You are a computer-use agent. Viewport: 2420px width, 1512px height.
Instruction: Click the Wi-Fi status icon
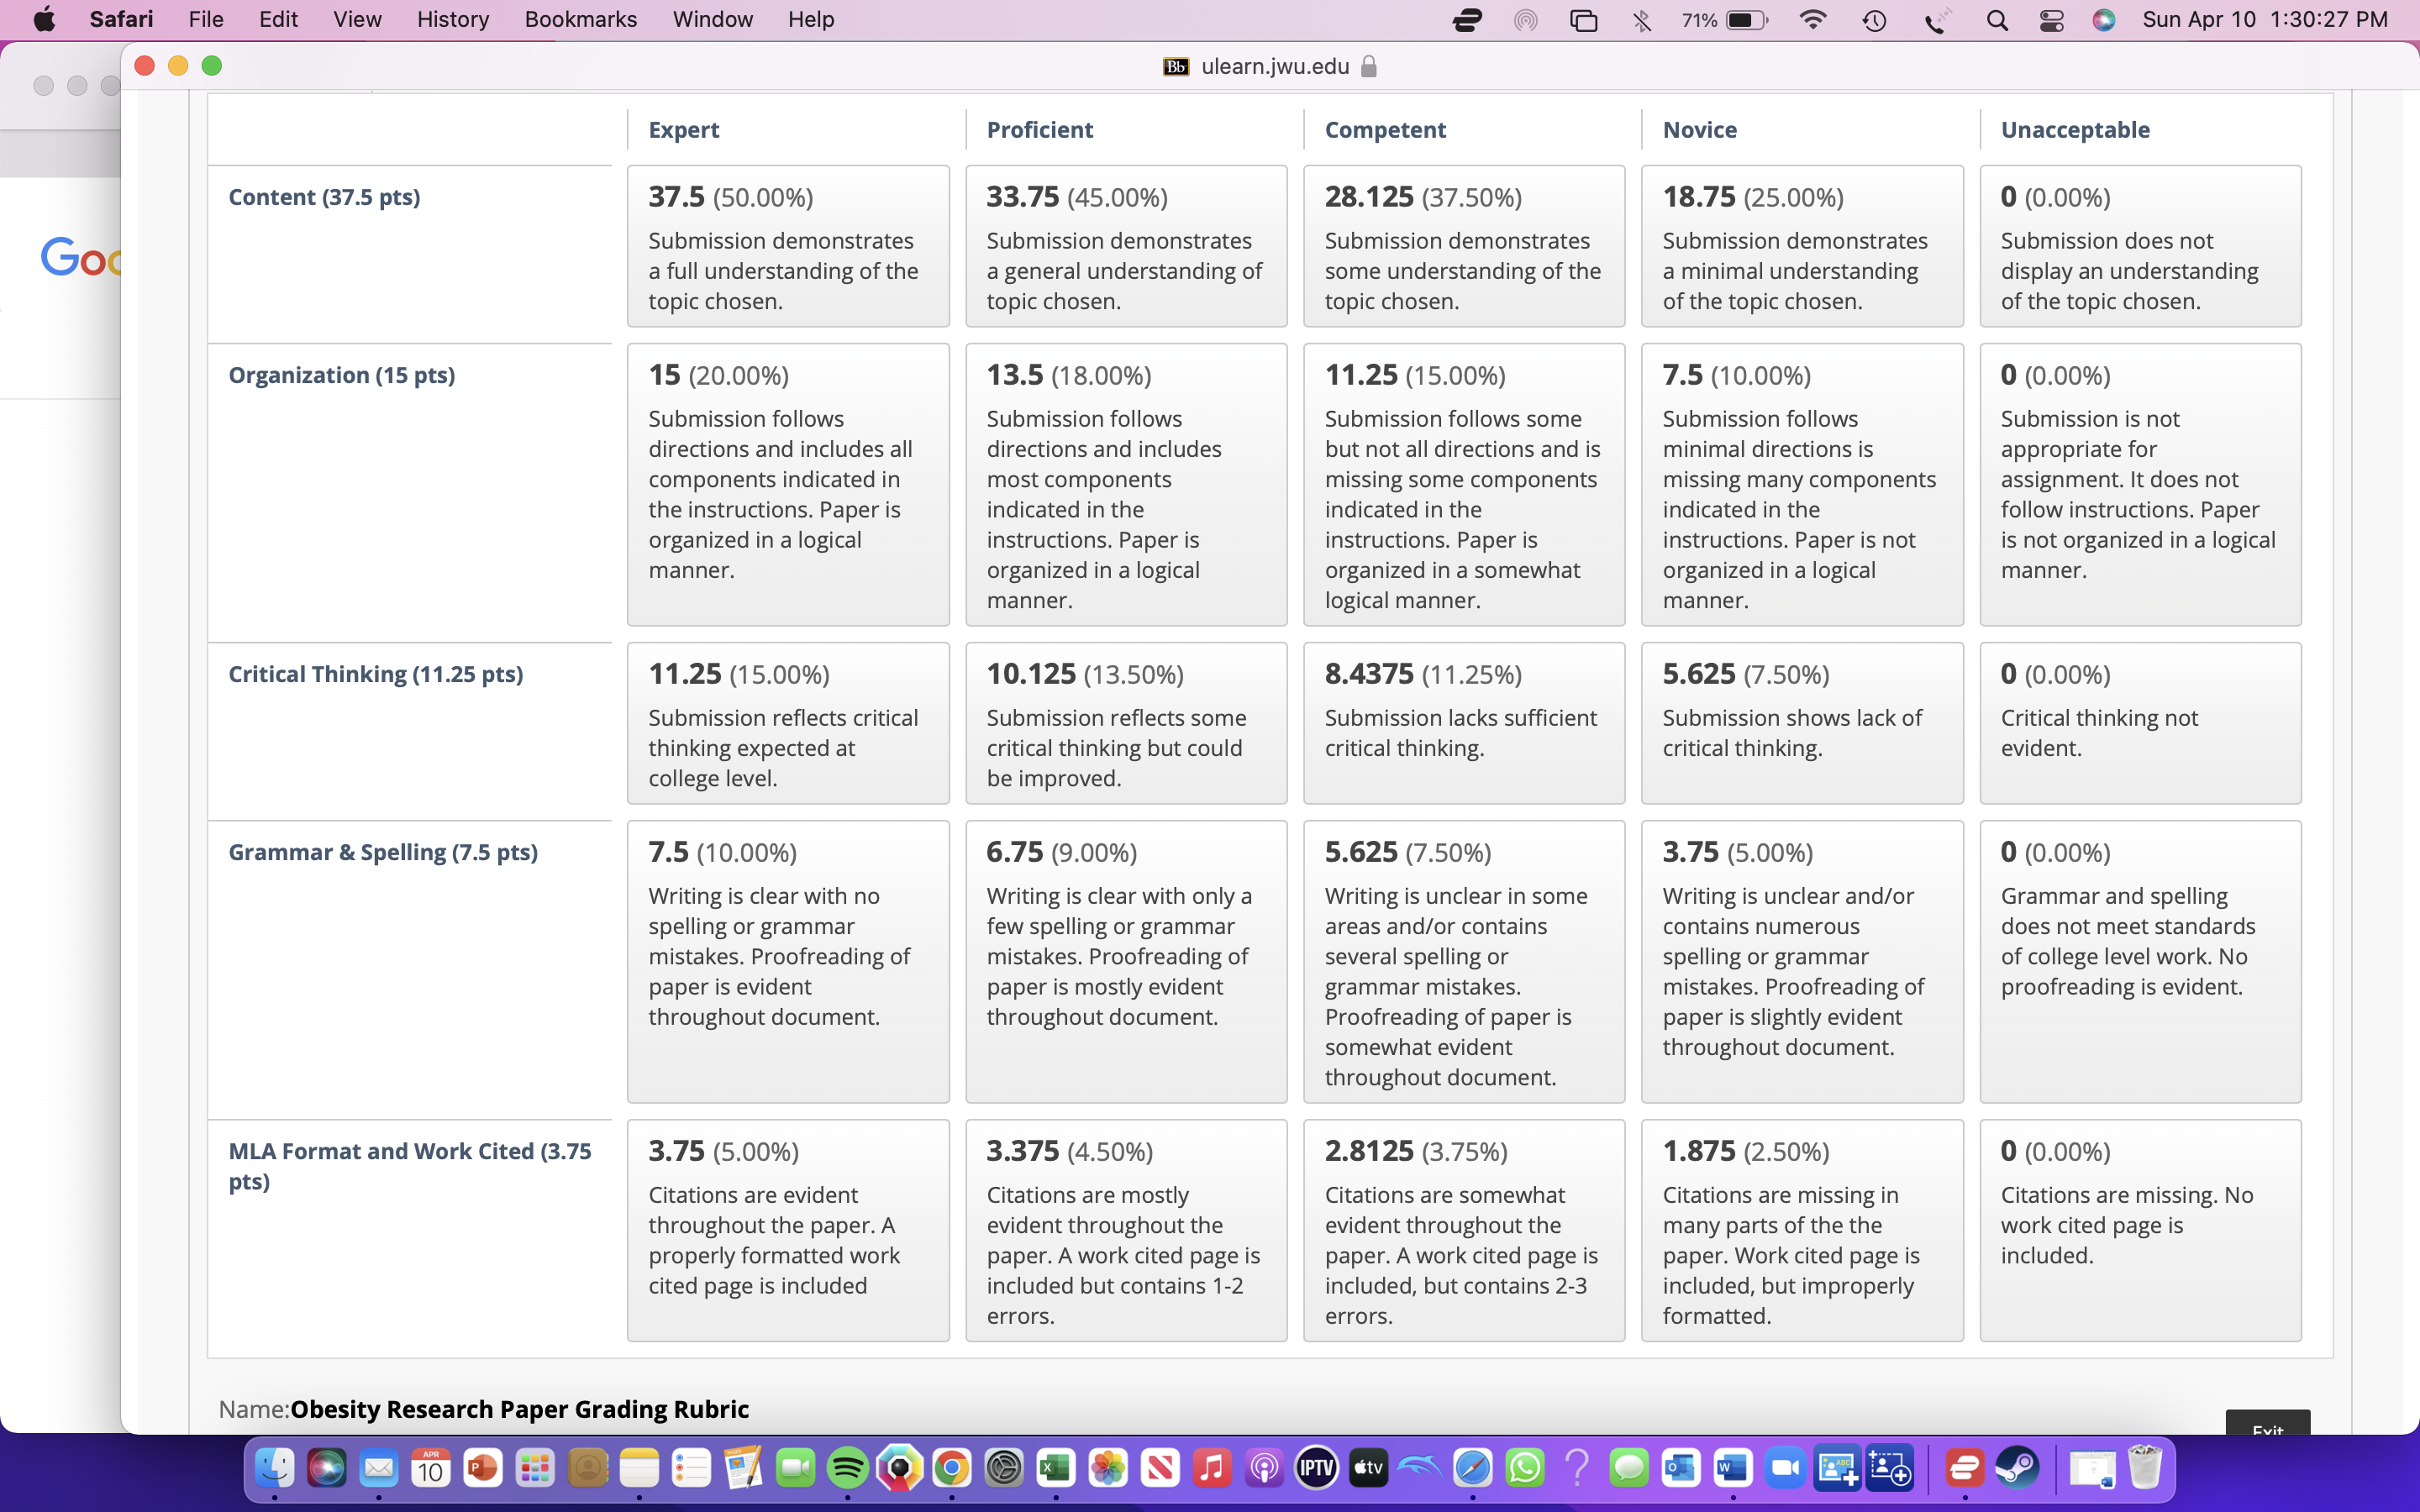point(1812,20)
